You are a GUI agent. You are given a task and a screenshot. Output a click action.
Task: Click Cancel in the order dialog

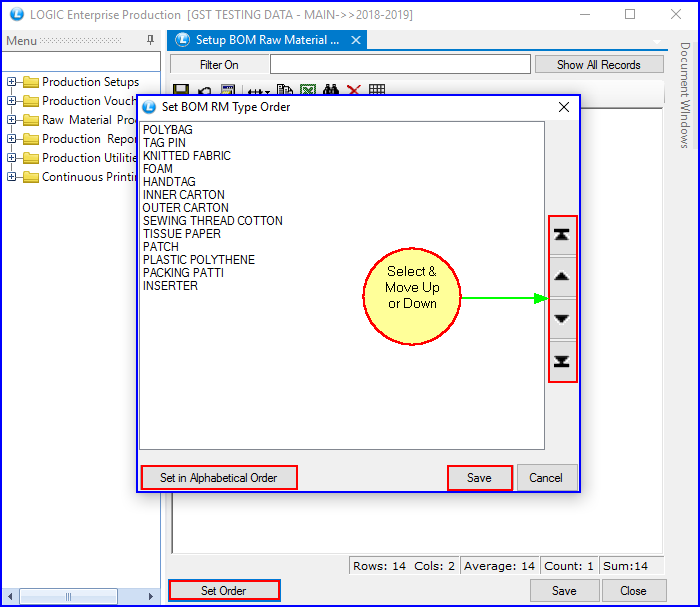click(x=546, y=478)
